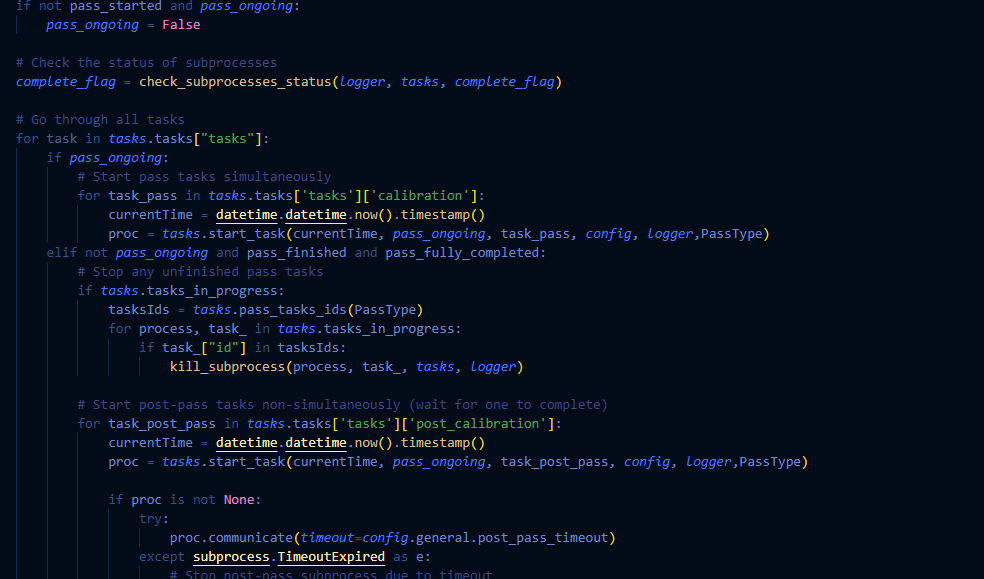Viewport: 984px width, 579px height.
Task: Place cursor on the elif keyword
Action: tap(62, 252)
